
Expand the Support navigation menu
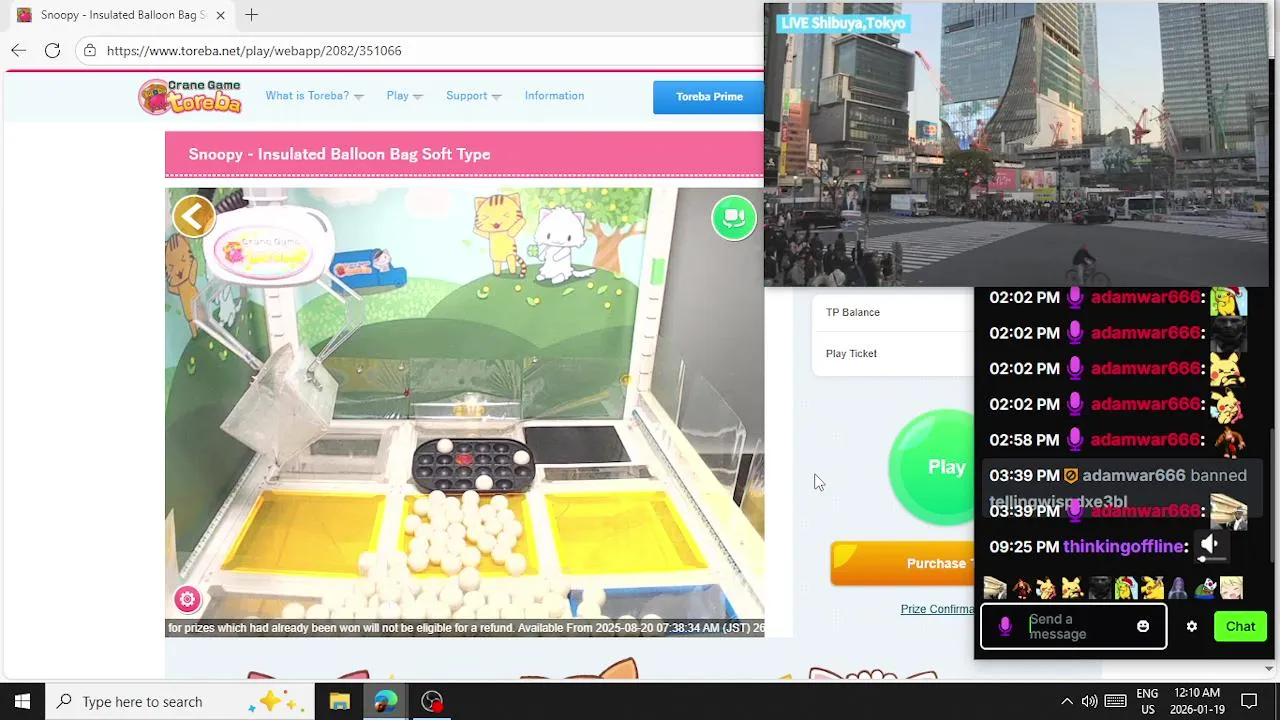tap(473, 96)
